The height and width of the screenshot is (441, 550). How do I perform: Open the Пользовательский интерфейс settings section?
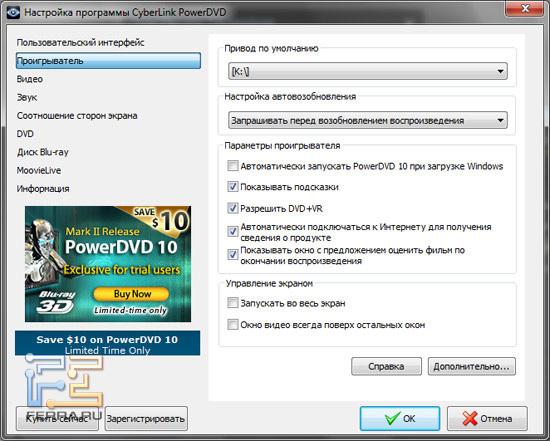[80, 42]
